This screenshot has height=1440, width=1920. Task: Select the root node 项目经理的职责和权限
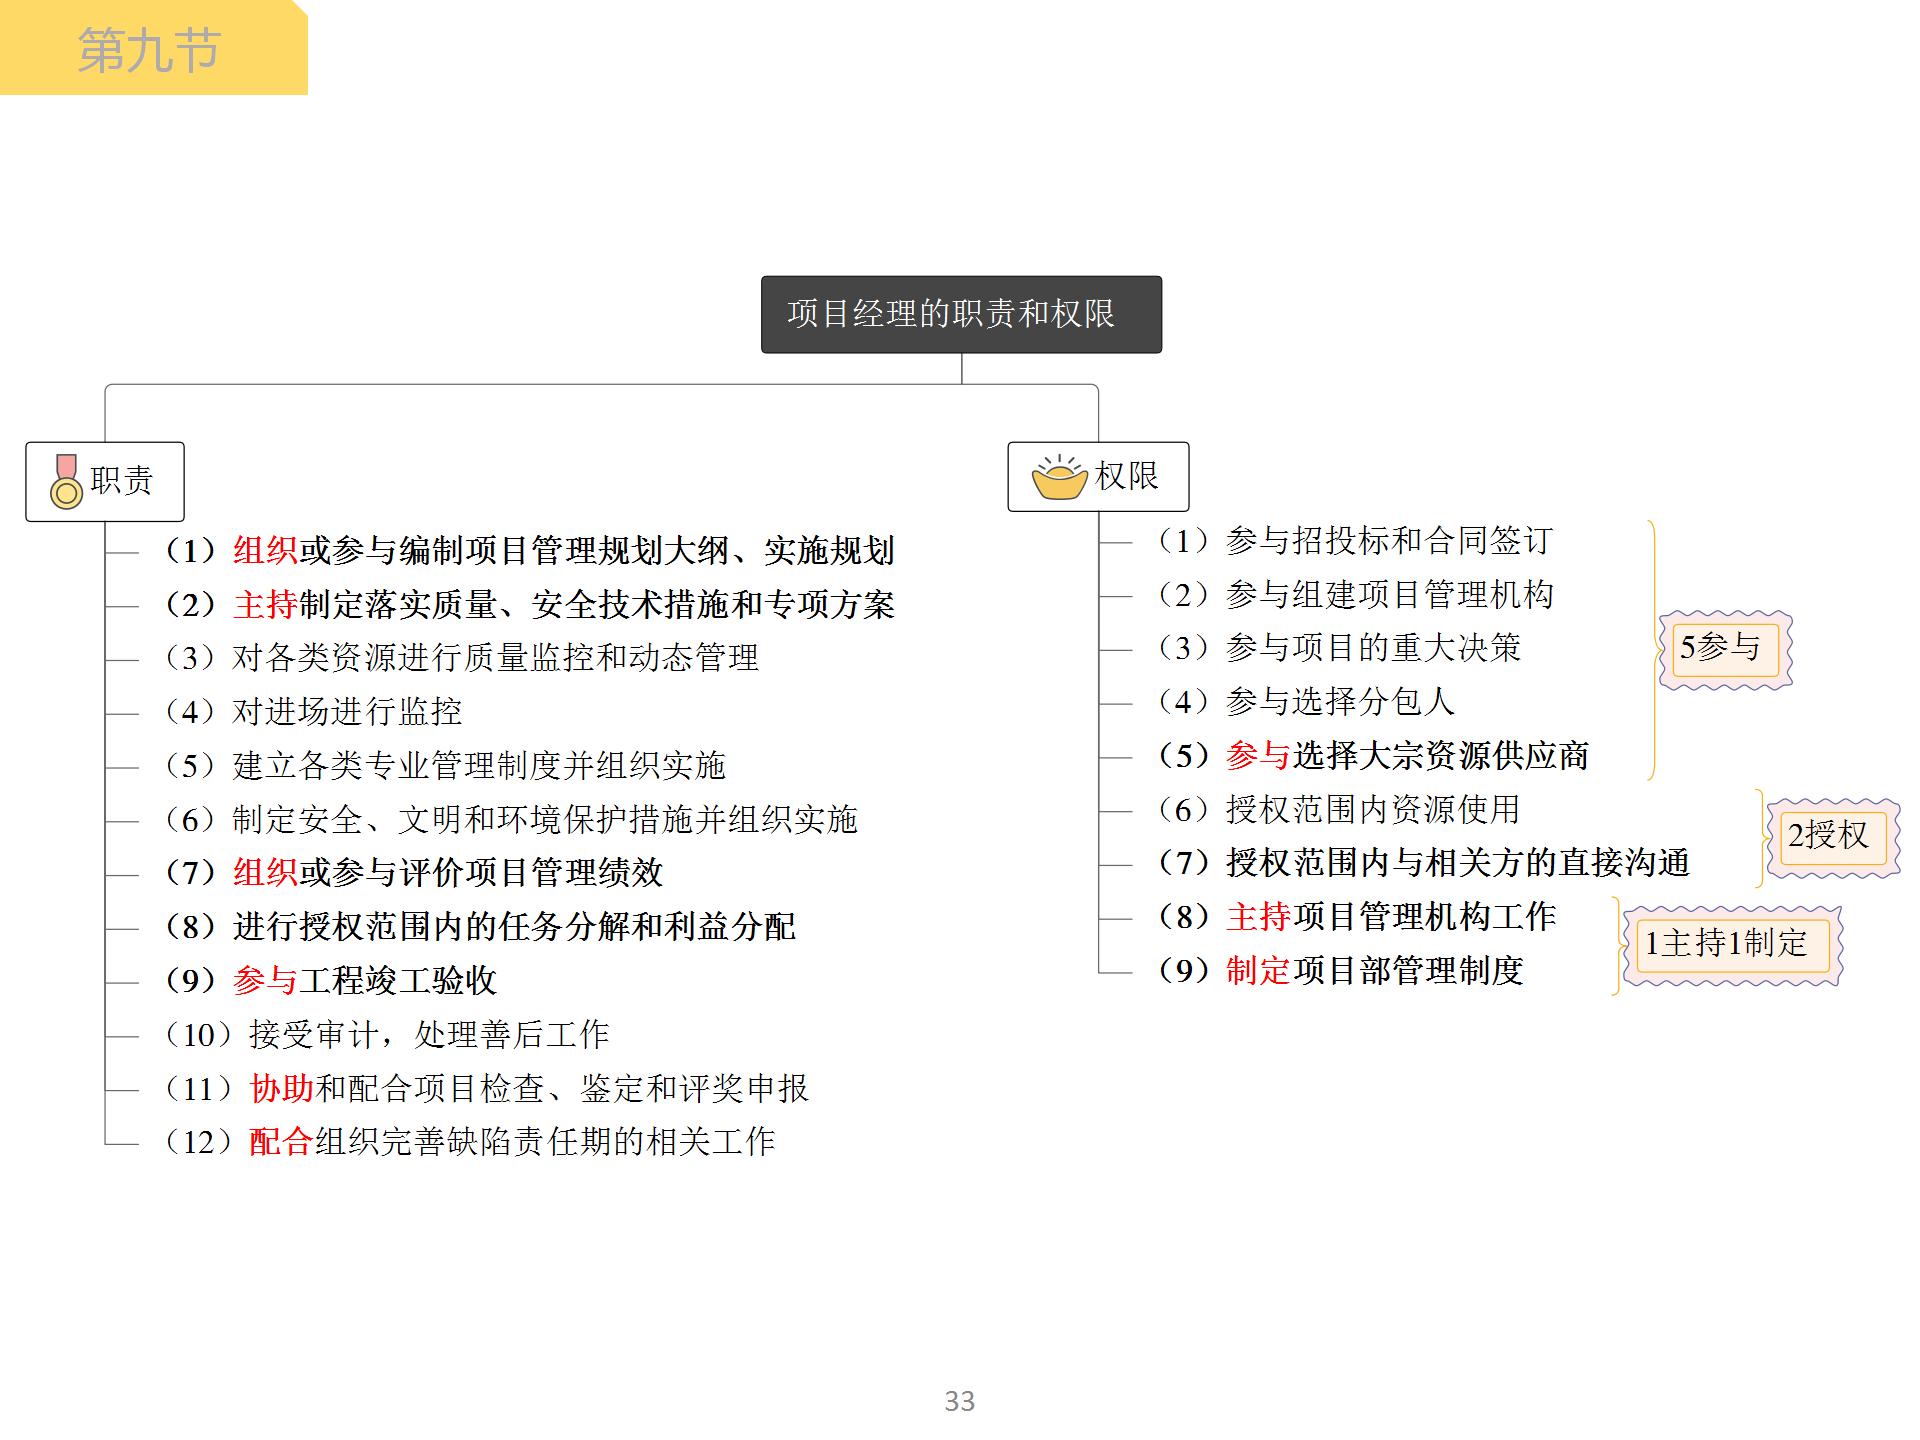(961, 314)
